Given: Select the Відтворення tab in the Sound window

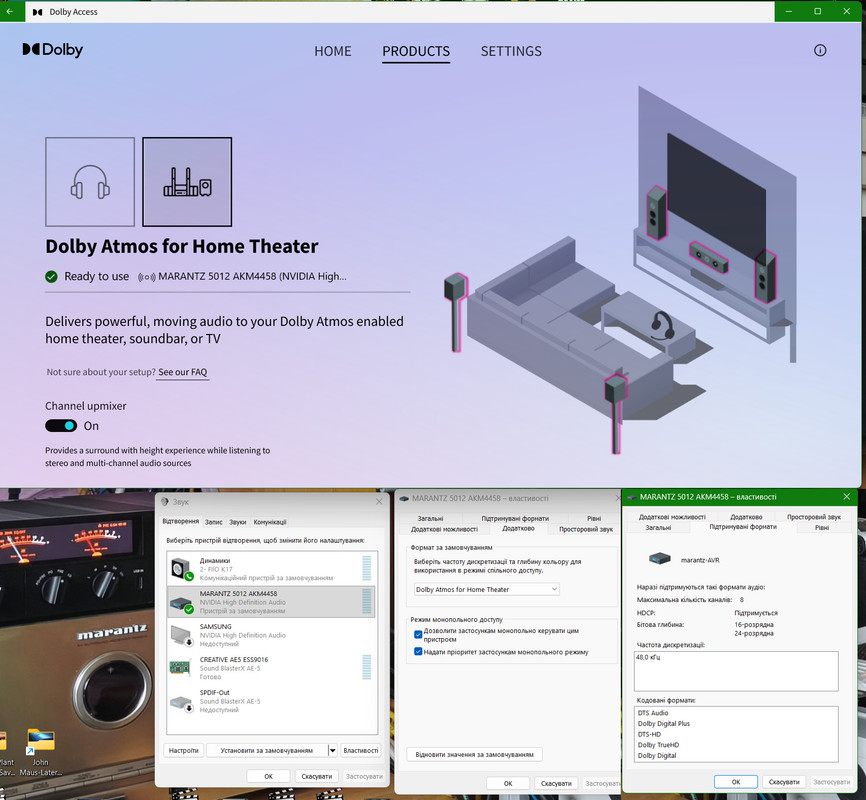Looking at the screenshot, I should [x=181, y=521].
